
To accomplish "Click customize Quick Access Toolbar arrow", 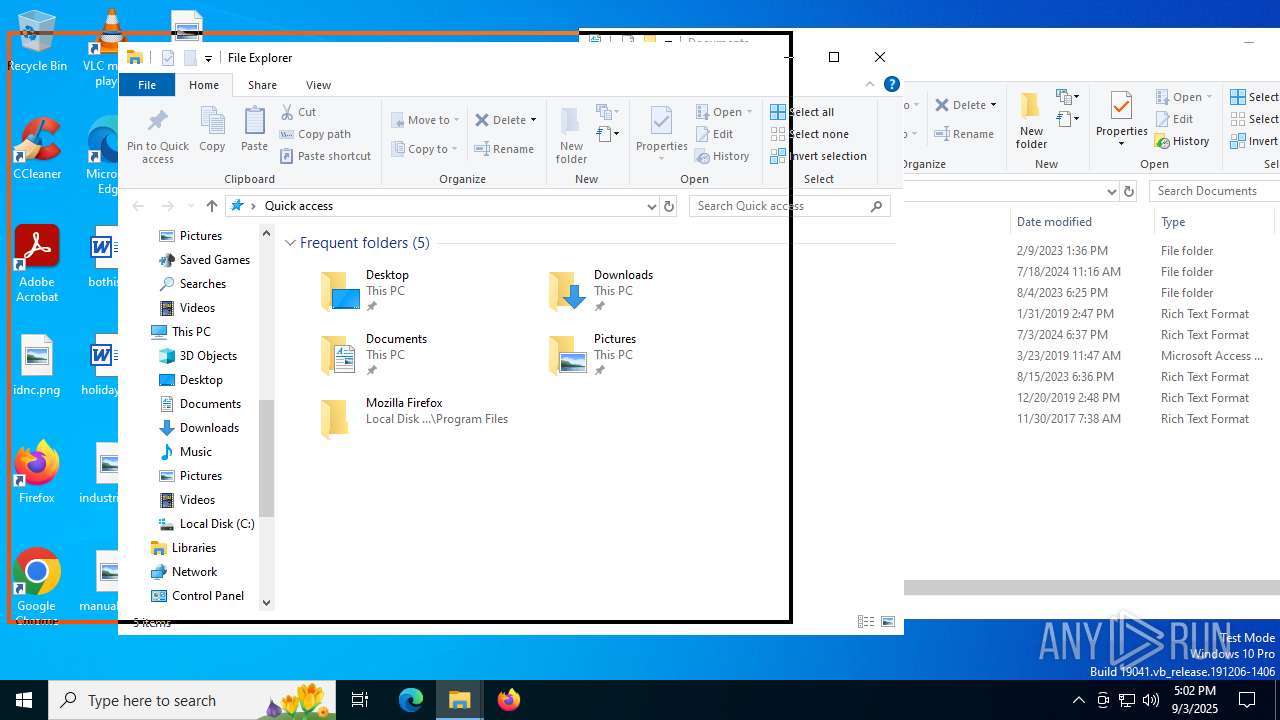I will (x=208, y=58).
